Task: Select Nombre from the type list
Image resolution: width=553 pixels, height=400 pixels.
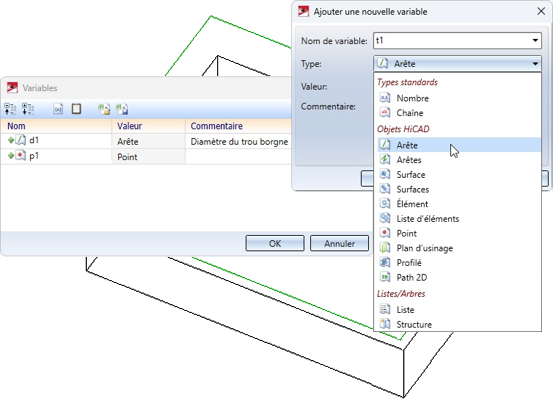Action: (459, 98)
